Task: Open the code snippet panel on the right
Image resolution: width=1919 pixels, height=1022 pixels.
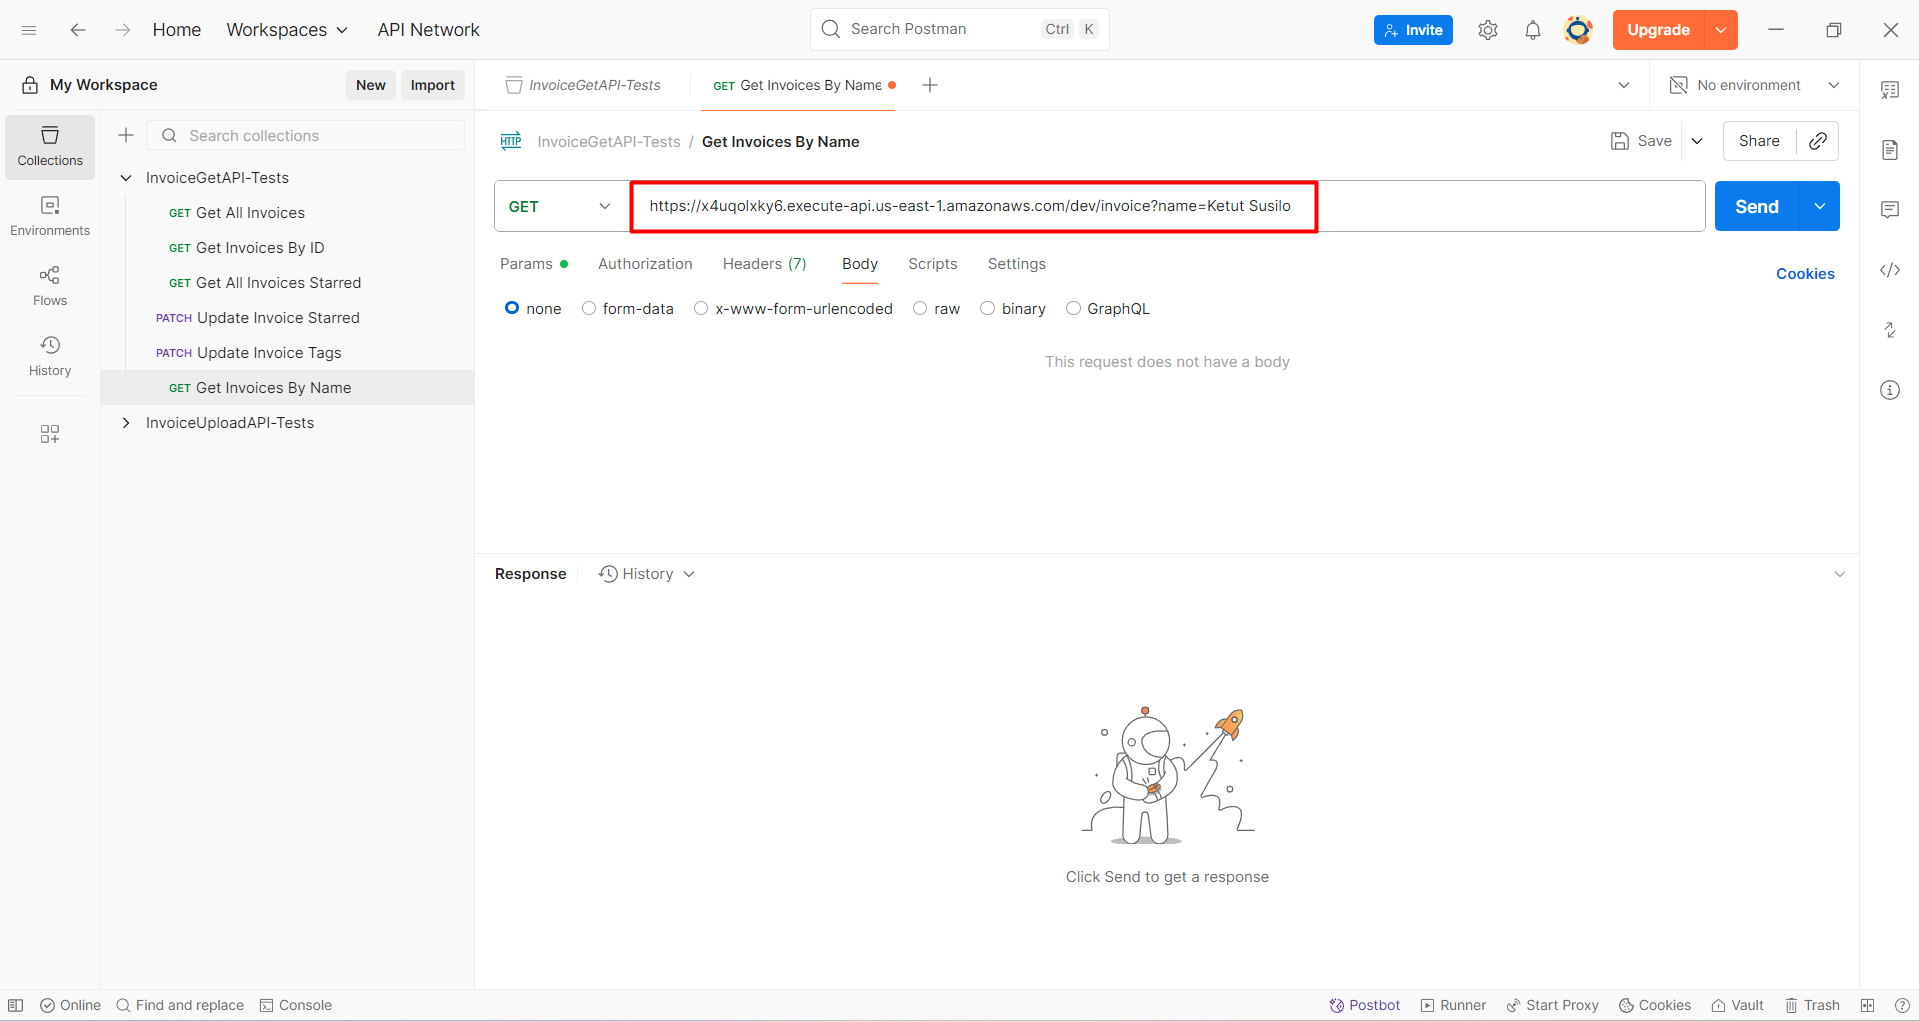Action: point(1890,270)
